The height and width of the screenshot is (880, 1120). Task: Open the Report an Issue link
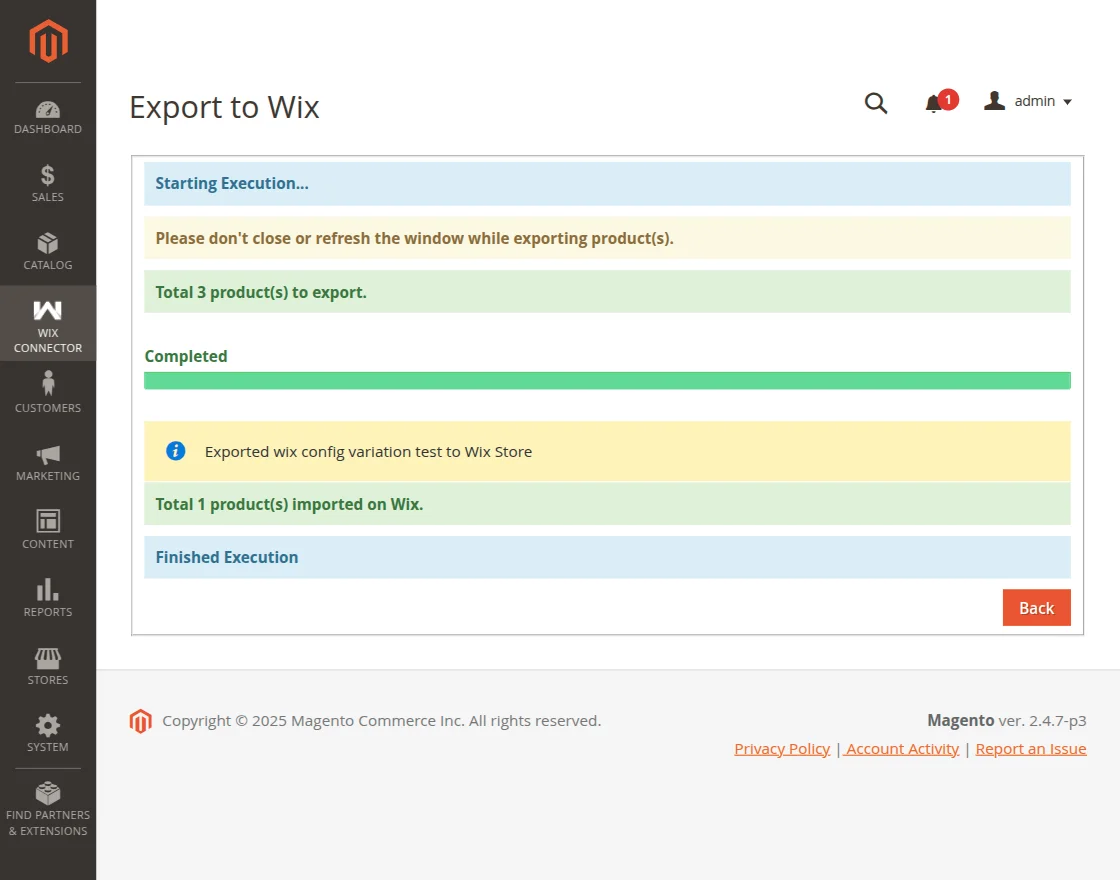click(1030, 748)
